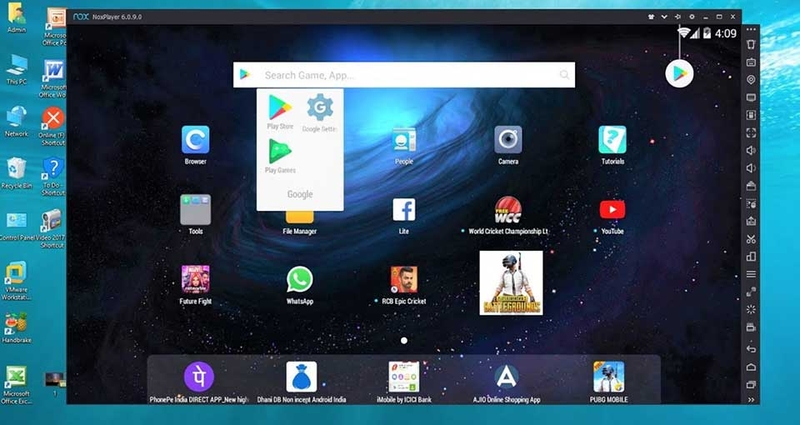
Task: Expand sidebar with the double chevron
Action: 751,400
